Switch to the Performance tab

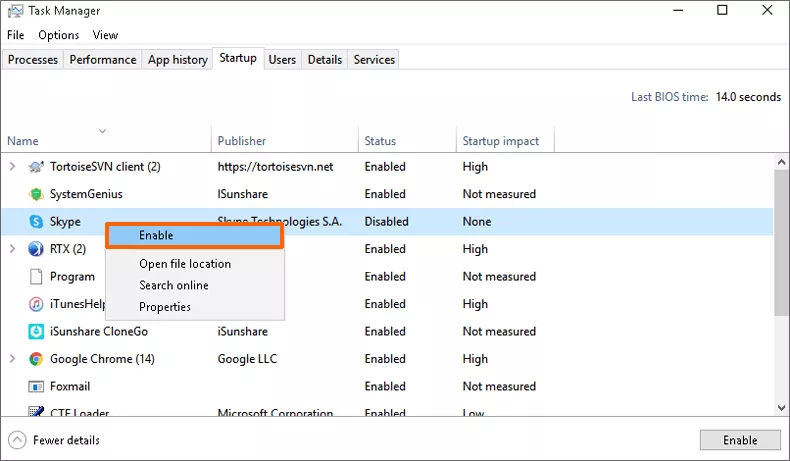(103, 59)
